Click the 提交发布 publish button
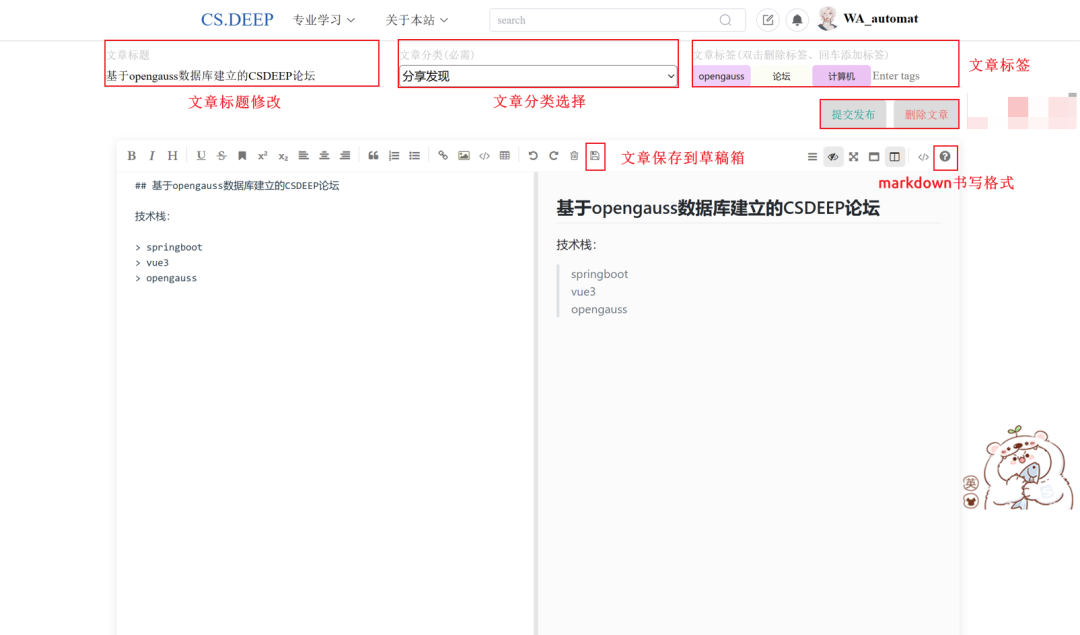Viewport: 1080px width, 635px height. [853, 114]
